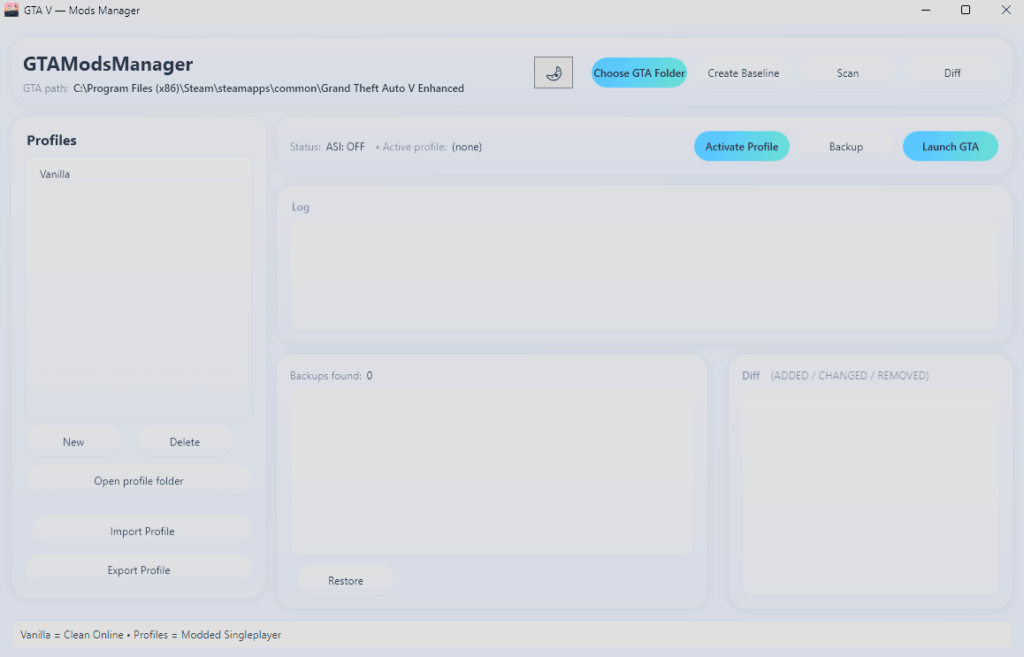Minimize the Mods Manager window

tap(925, 10)
